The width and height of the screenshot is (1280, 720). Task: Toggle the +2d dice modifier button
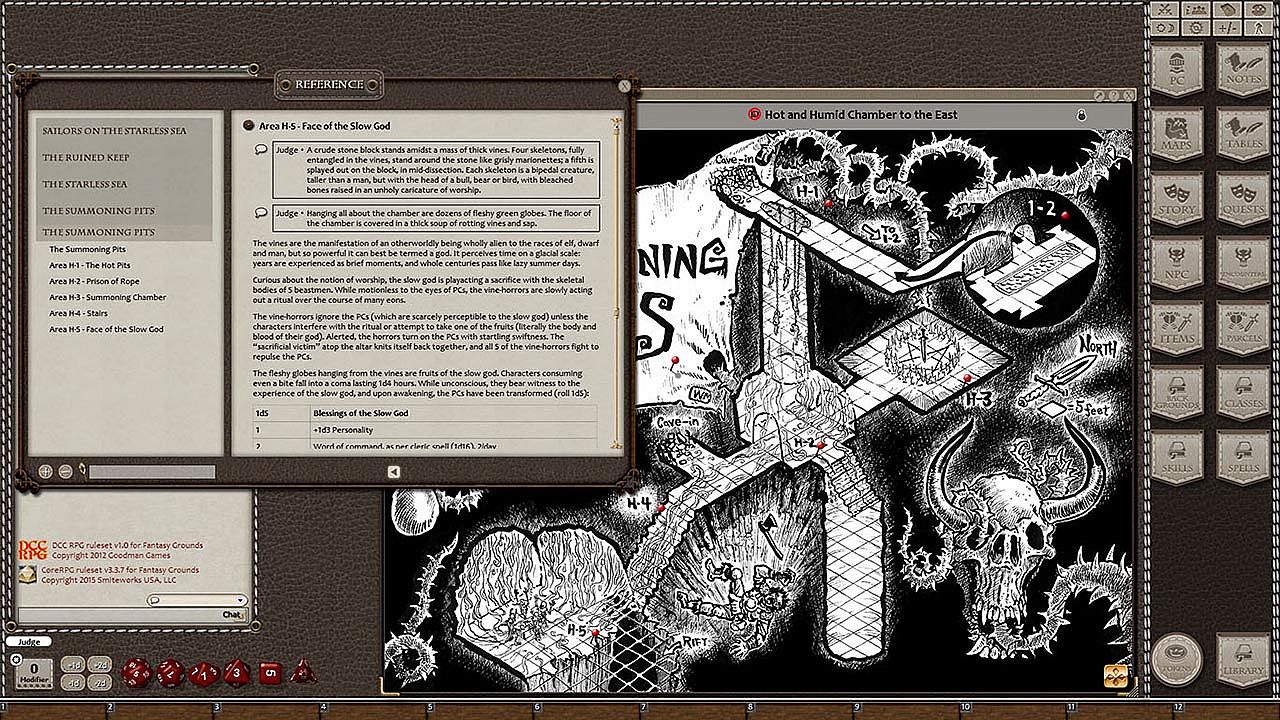(99, 664)
